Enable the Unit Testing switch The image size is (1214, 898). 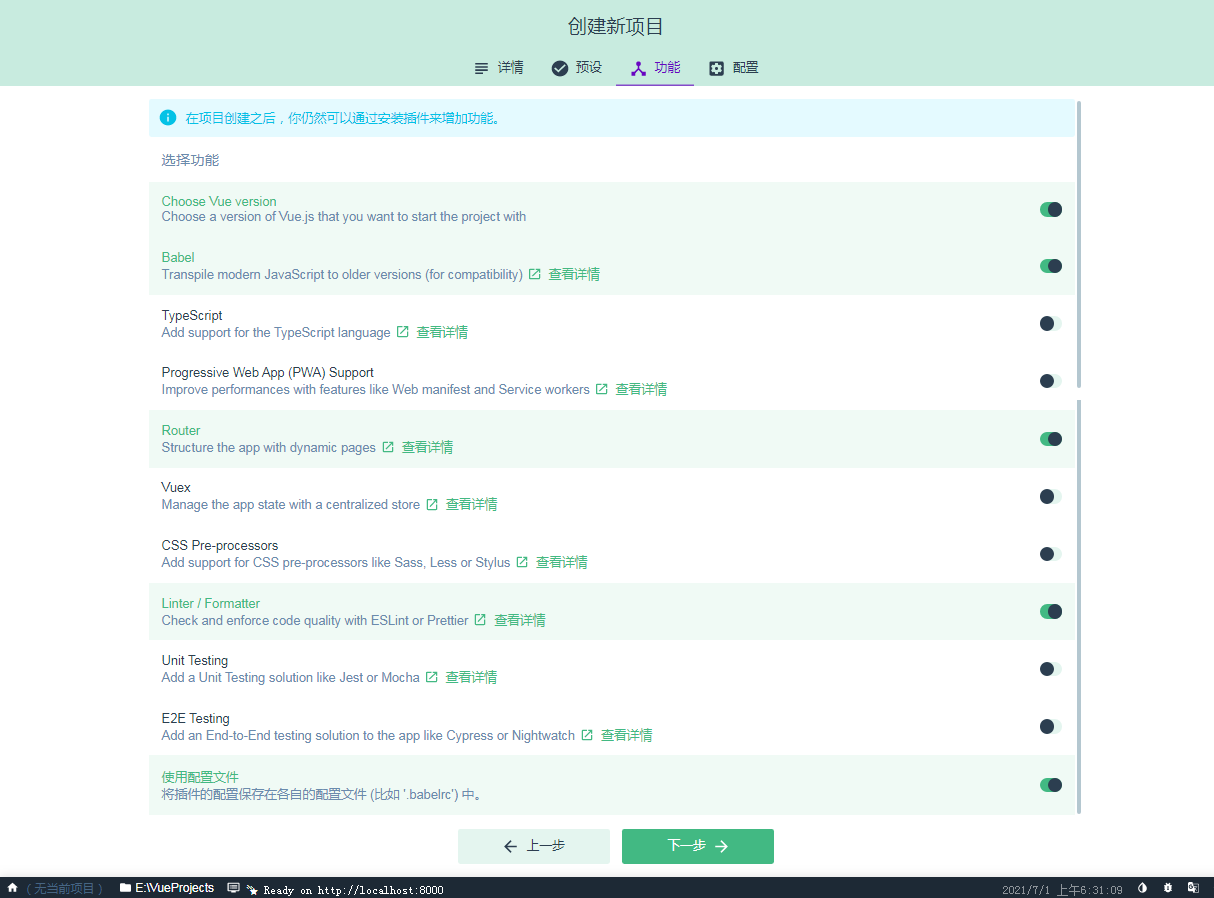1051,669
